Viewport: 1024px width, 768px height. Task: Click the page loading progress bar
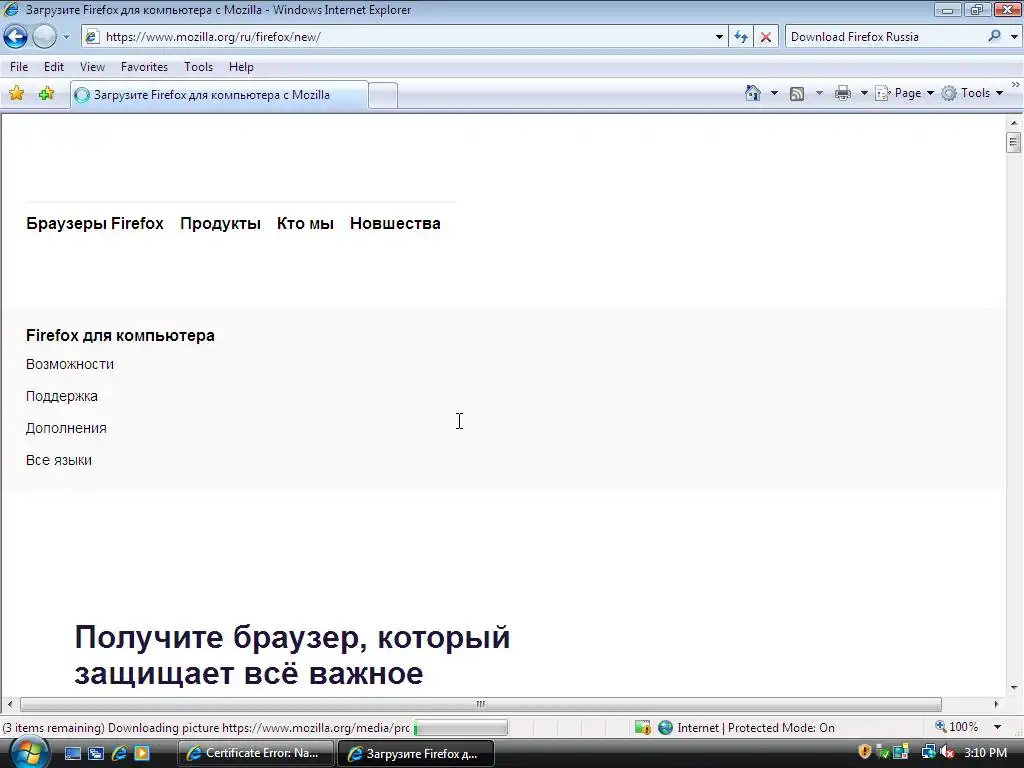[460, 728]
